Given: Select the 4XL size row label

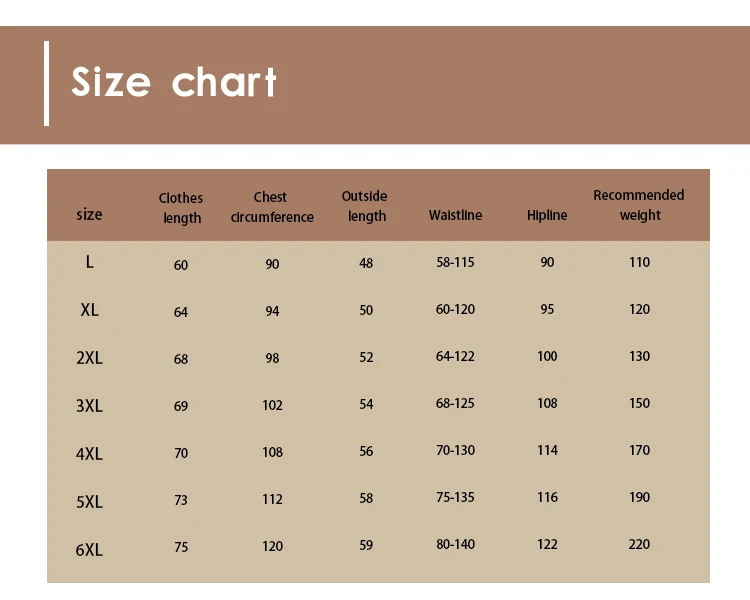Looking at the screenshot, I should point(90,453).
